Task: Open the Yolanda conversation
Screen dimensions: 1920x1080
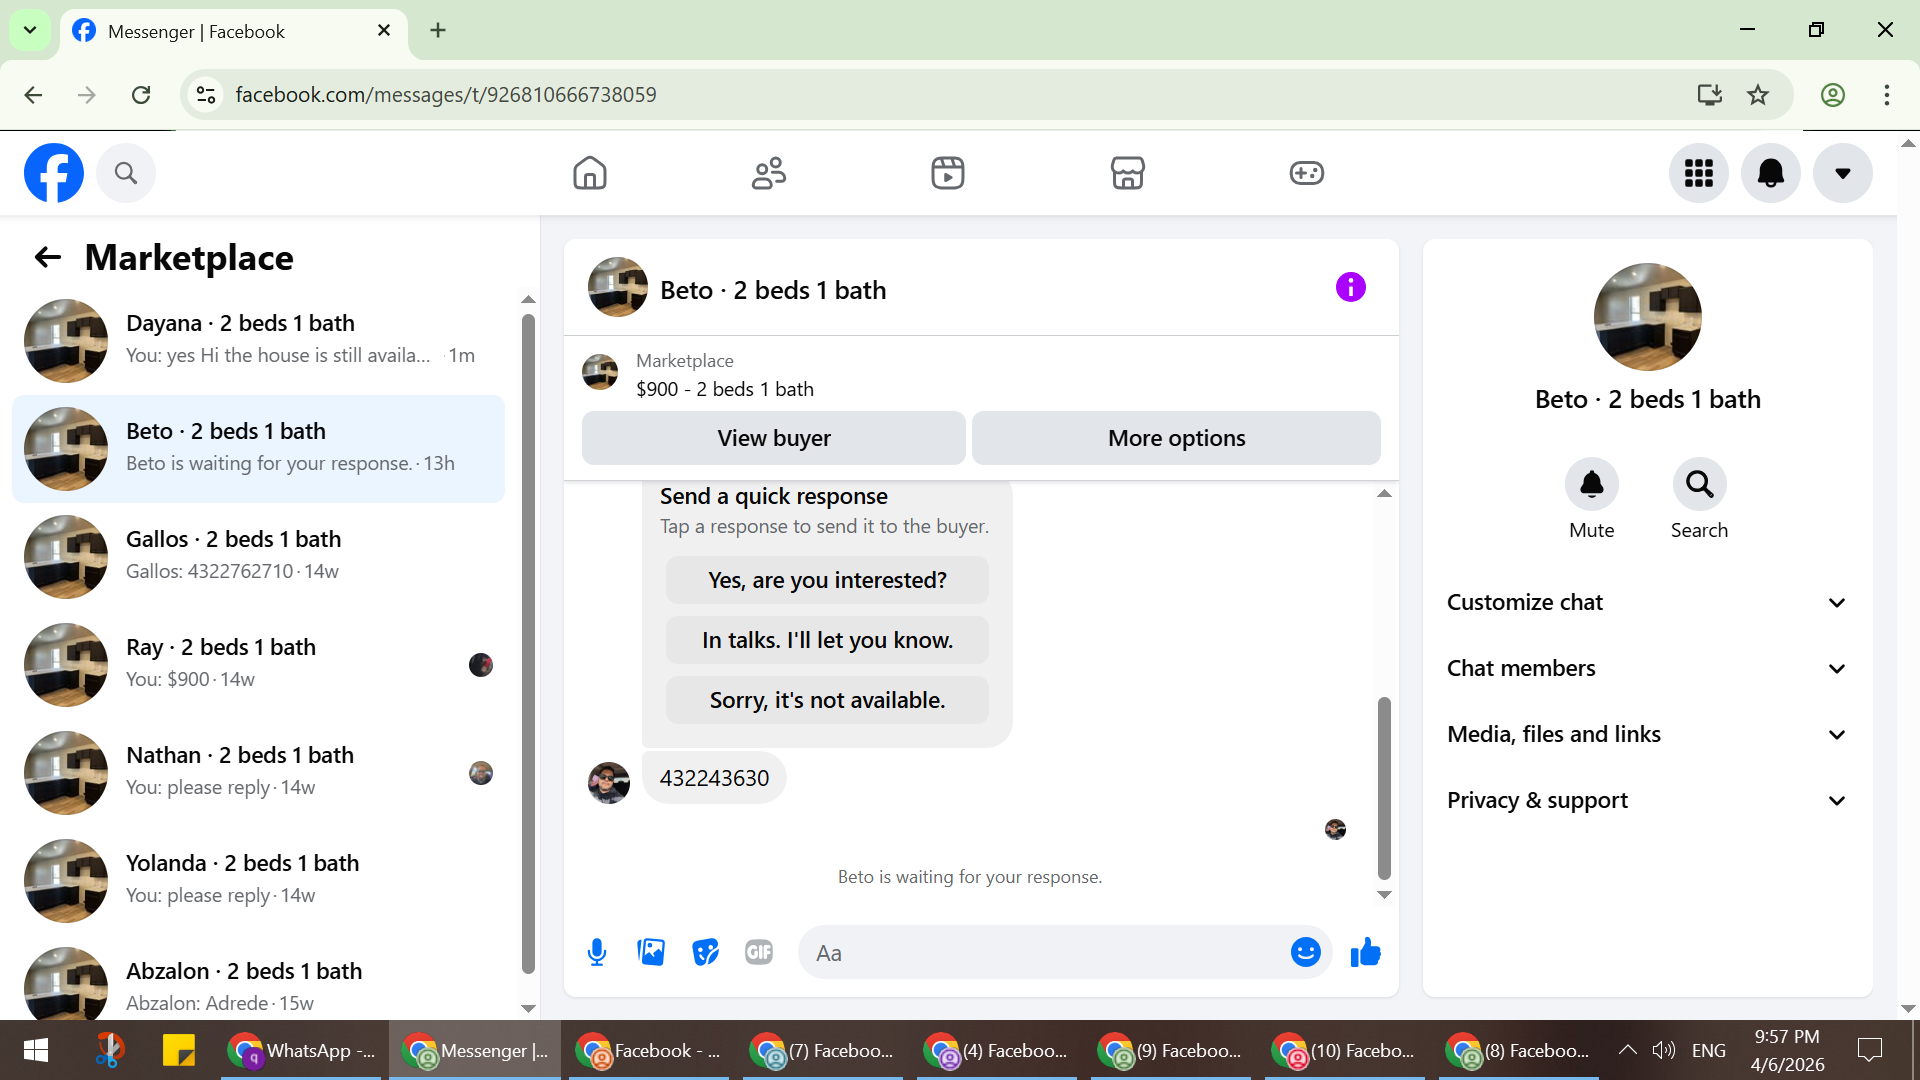Action: [x=258, y=881]
